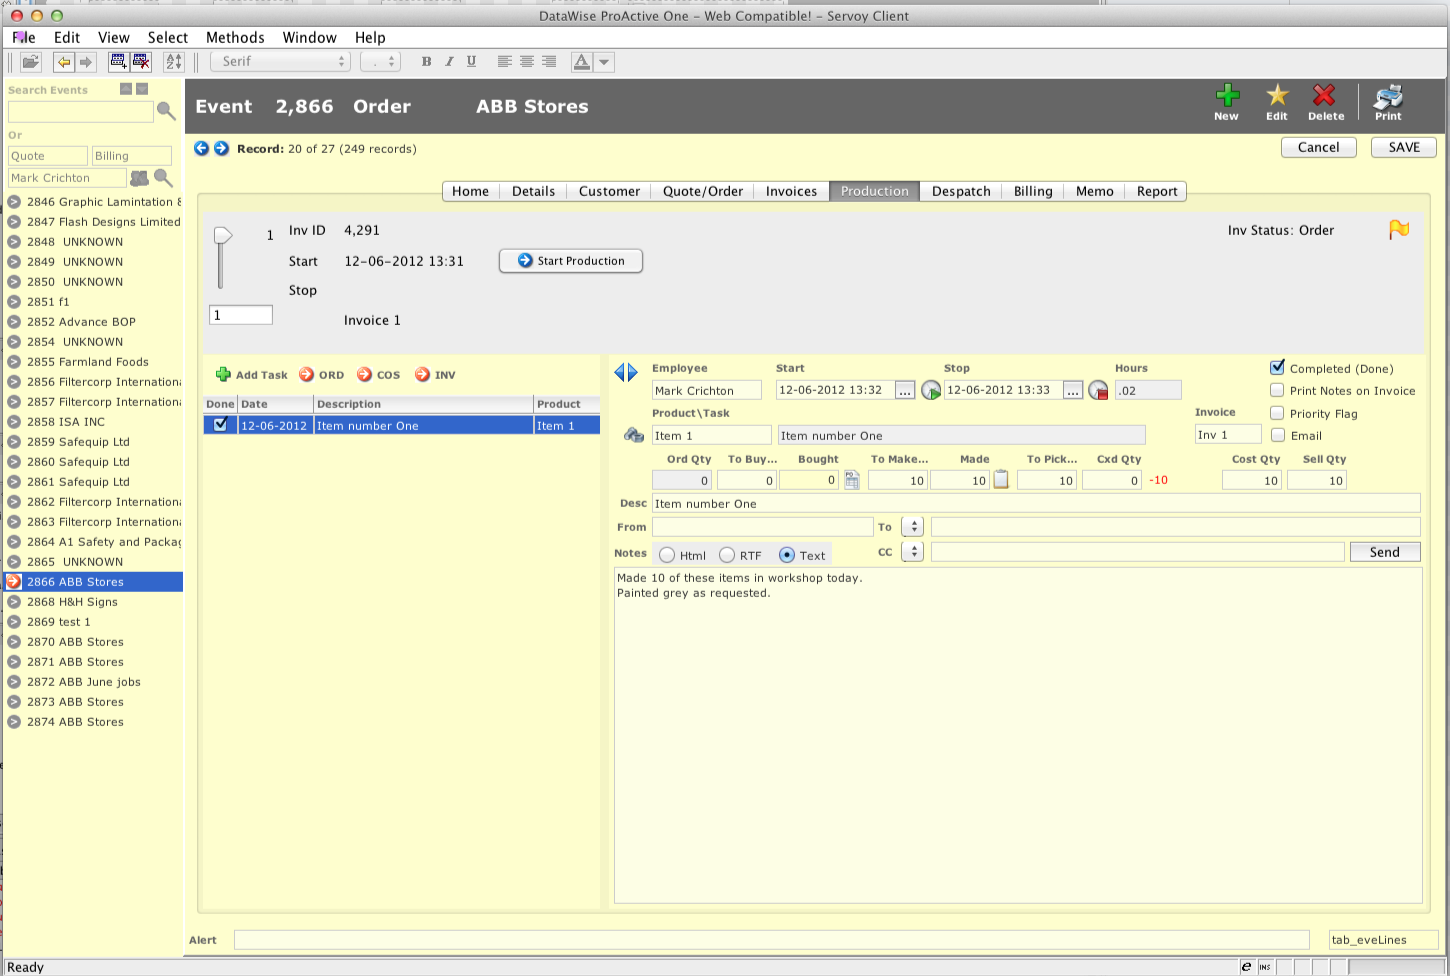Open the Serif font dropdown
The width and height of the screenshot is (1450, 976).
280,62
